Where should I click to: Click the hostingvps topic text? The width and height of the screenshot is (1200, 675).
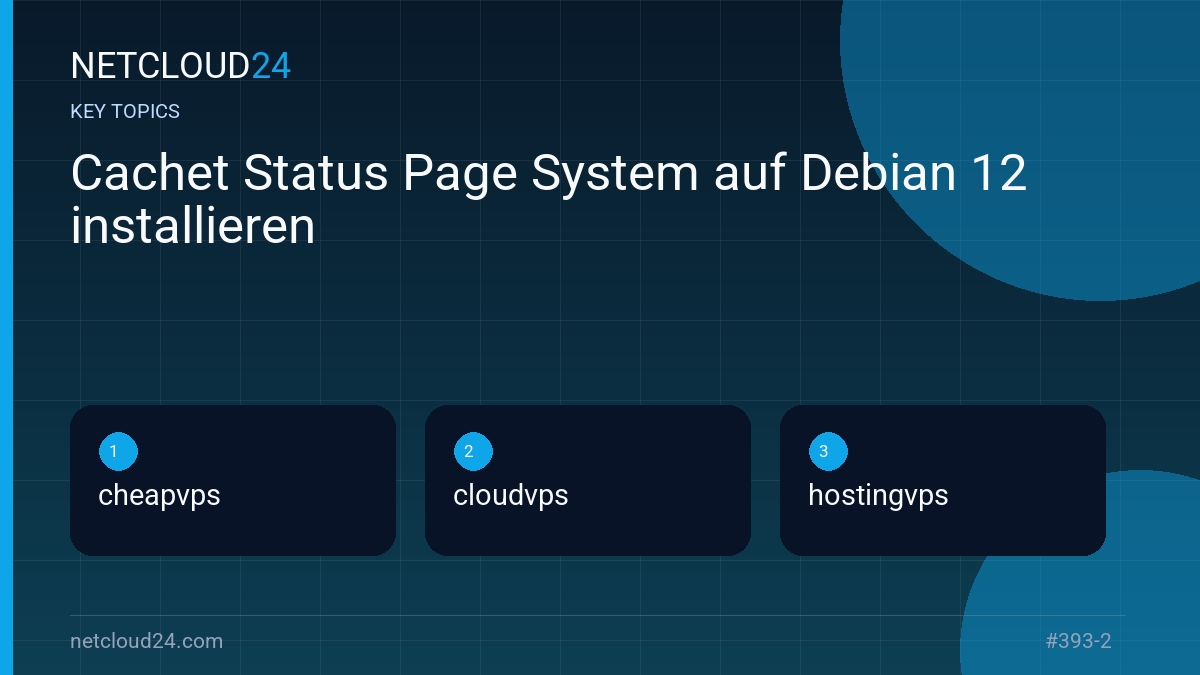878,496
